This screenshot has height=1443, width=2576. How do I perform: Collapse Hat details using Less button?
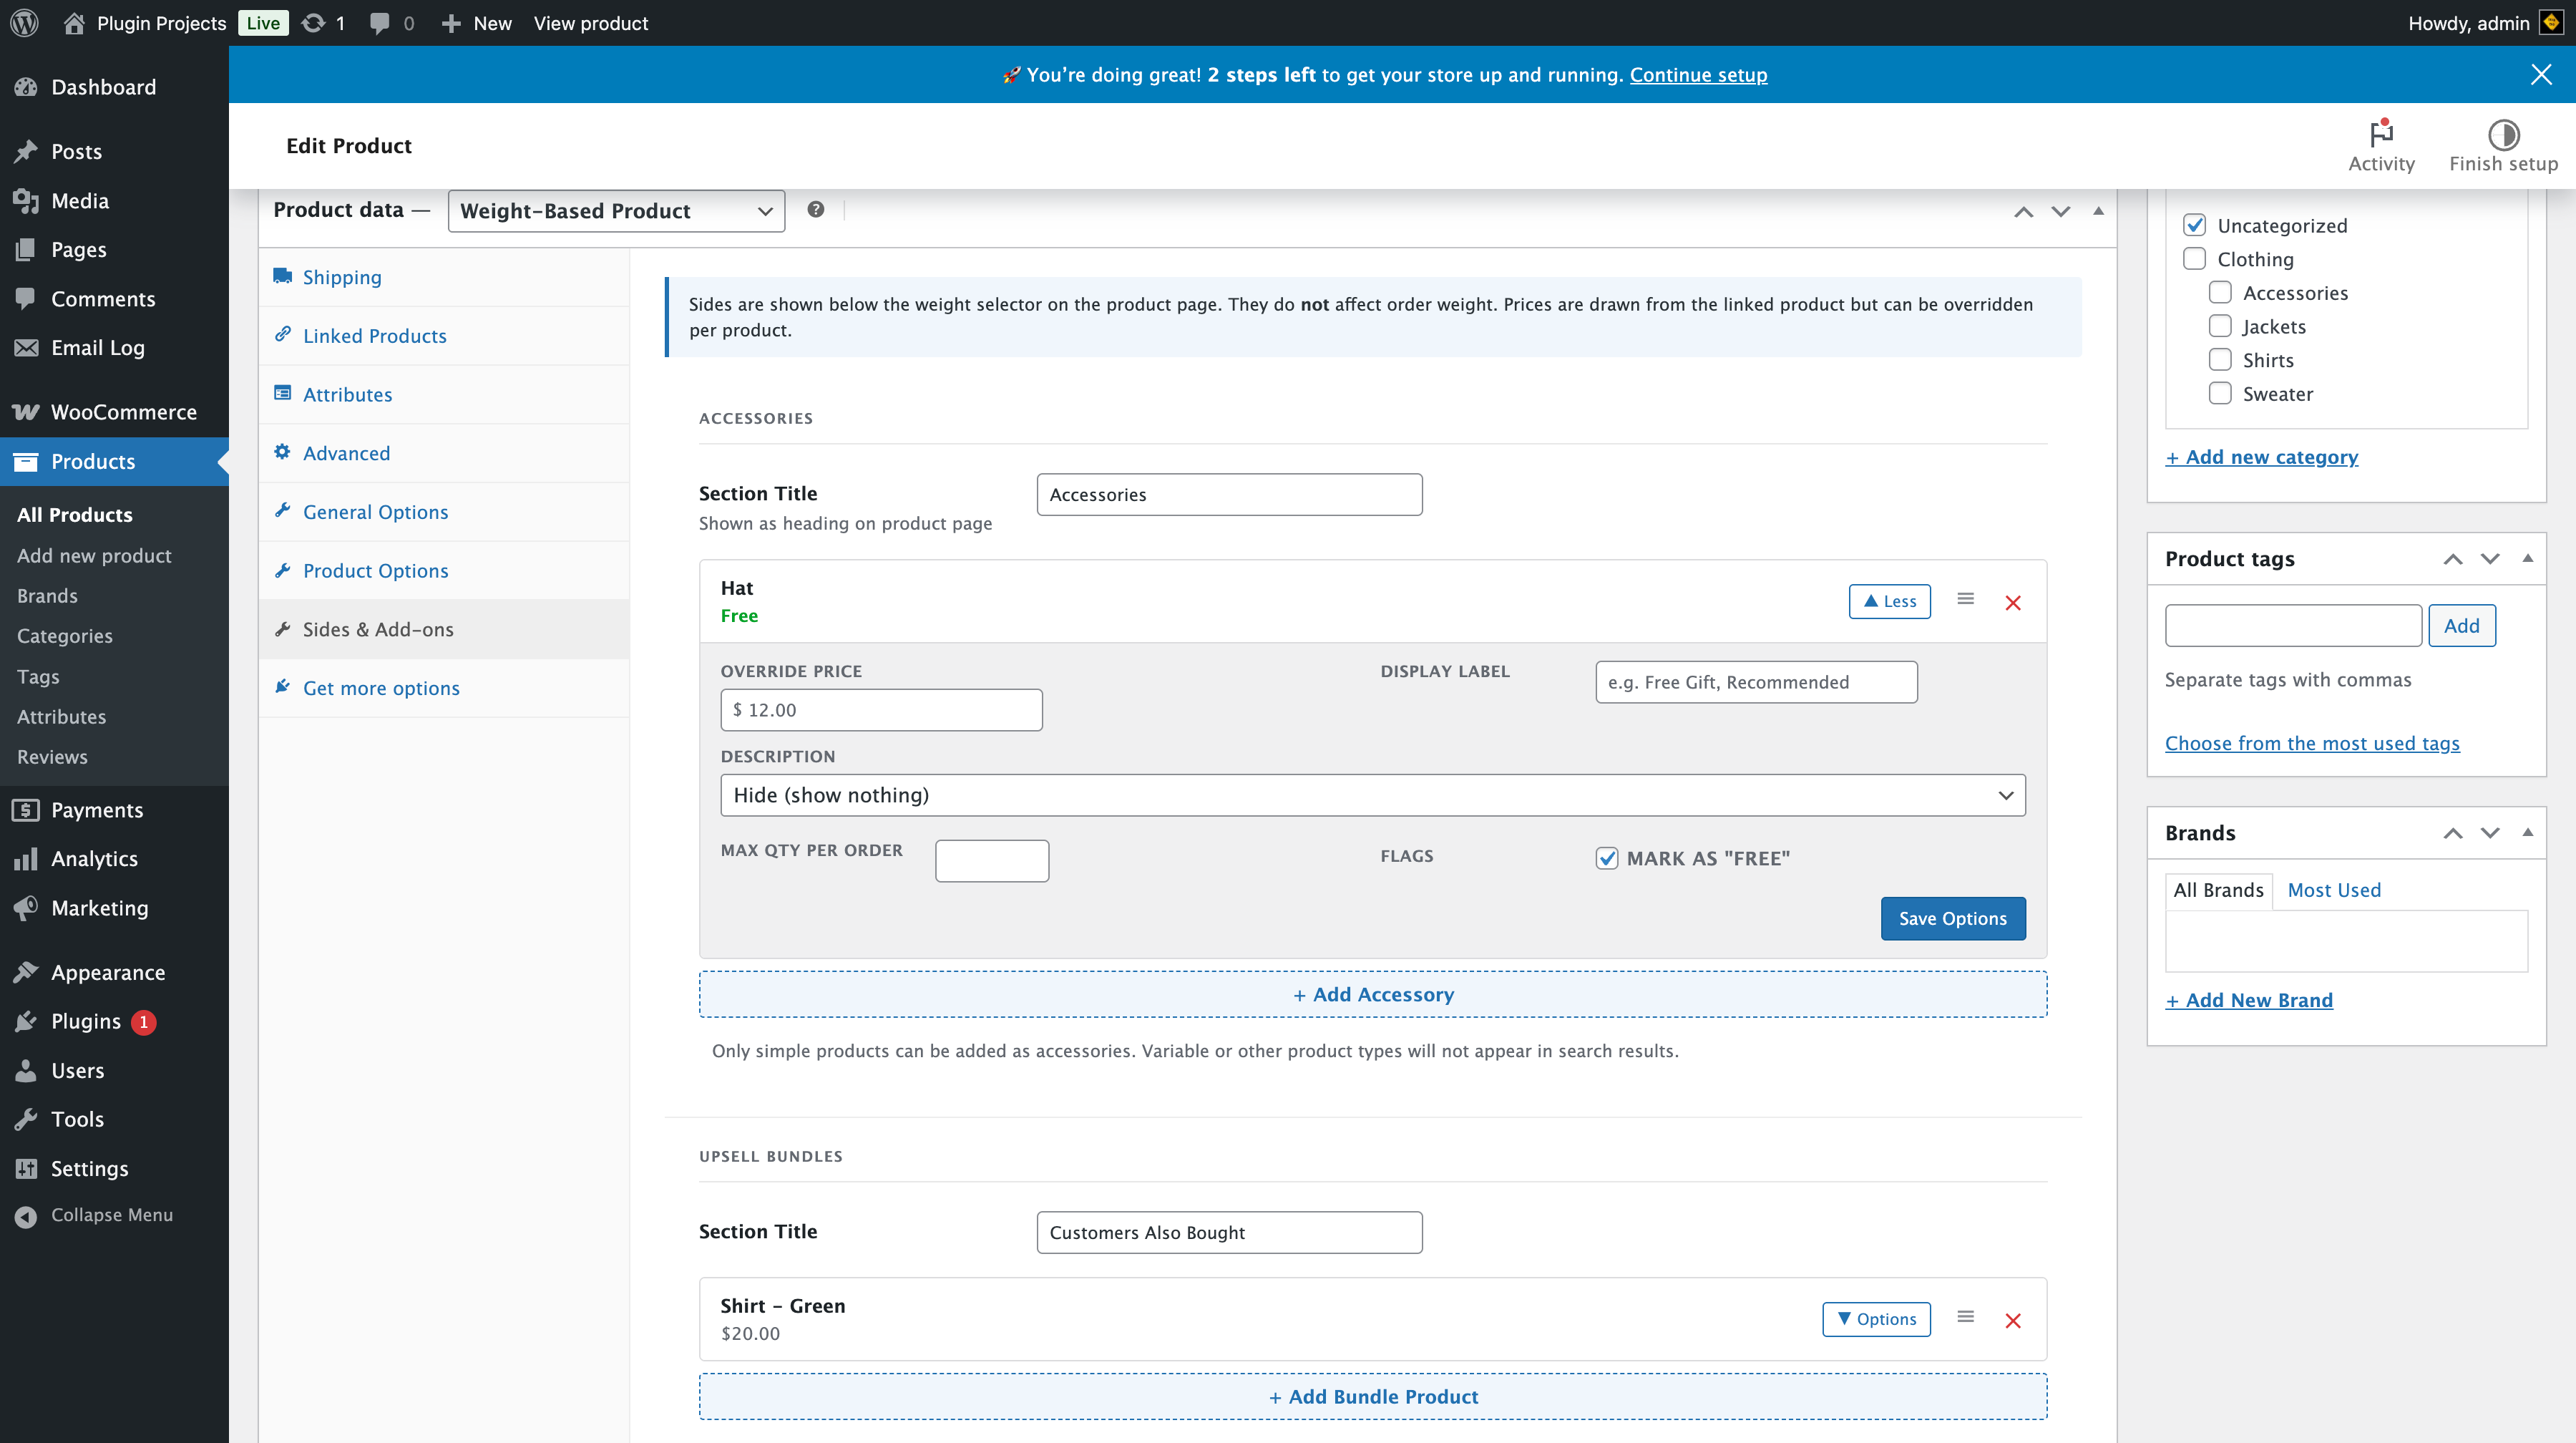tap(1889, 601)
